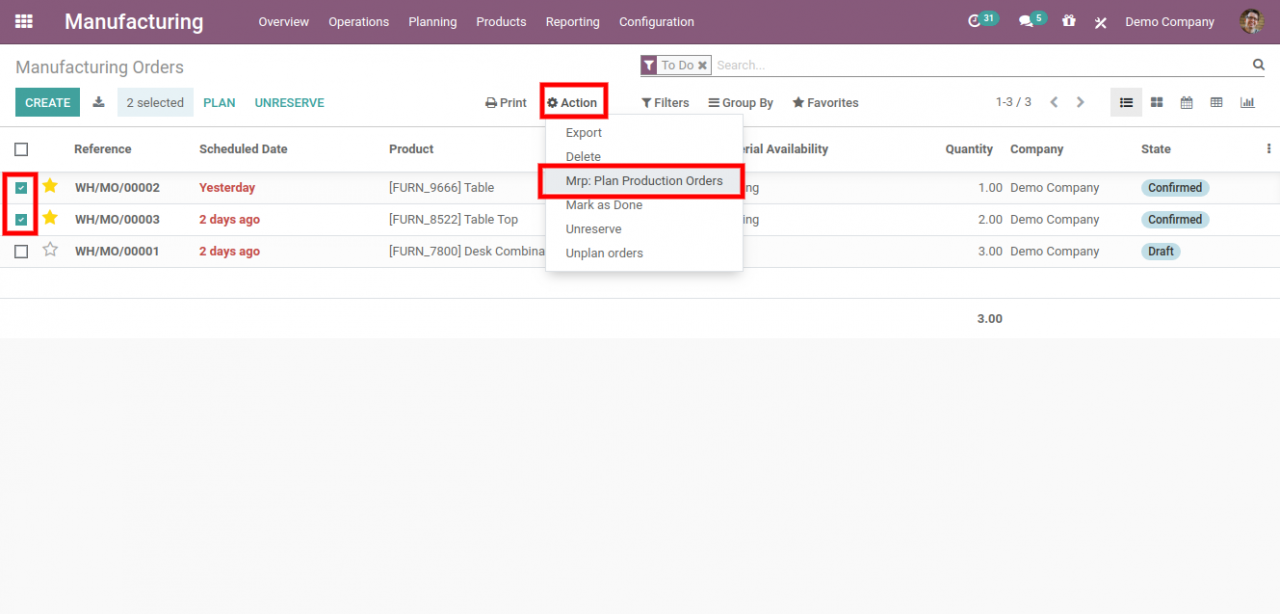The height and width of the screenshot is (614, 1280).
Task: Open the Calendar view
Action: point(1187,102)
